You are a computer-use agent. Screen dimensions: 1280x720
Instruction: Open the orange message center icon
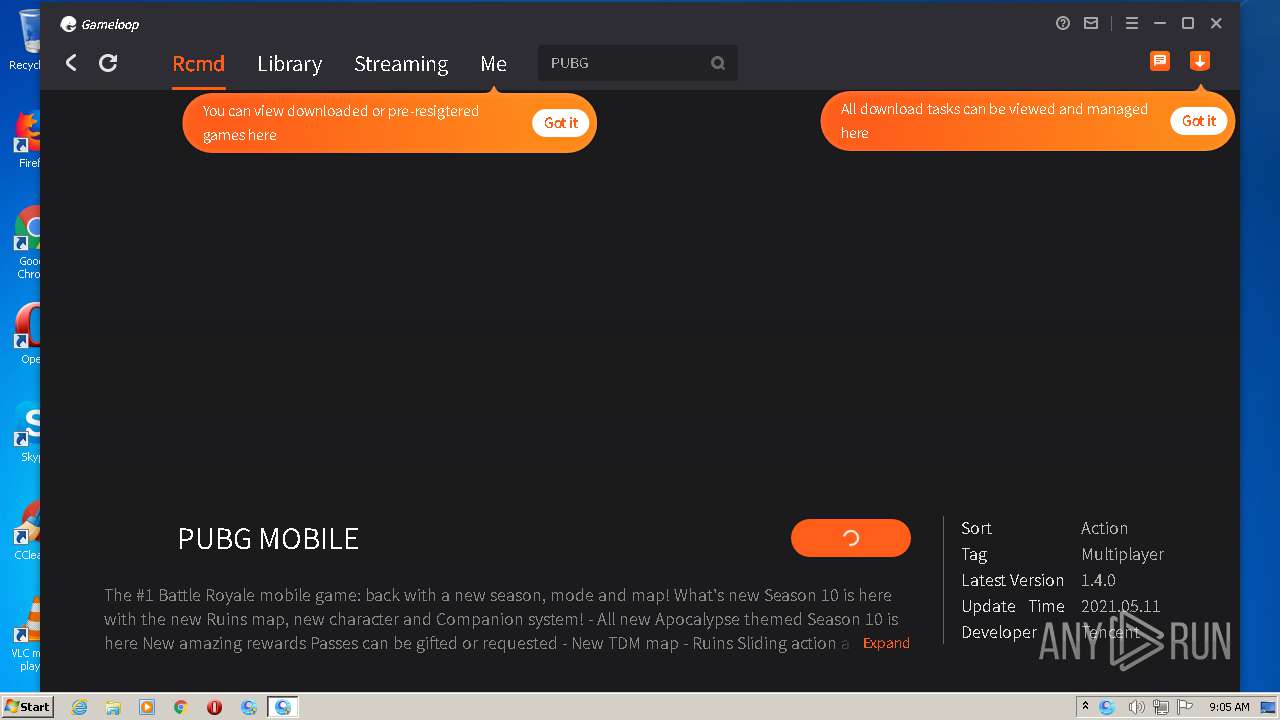click(x=1160, y=61)
